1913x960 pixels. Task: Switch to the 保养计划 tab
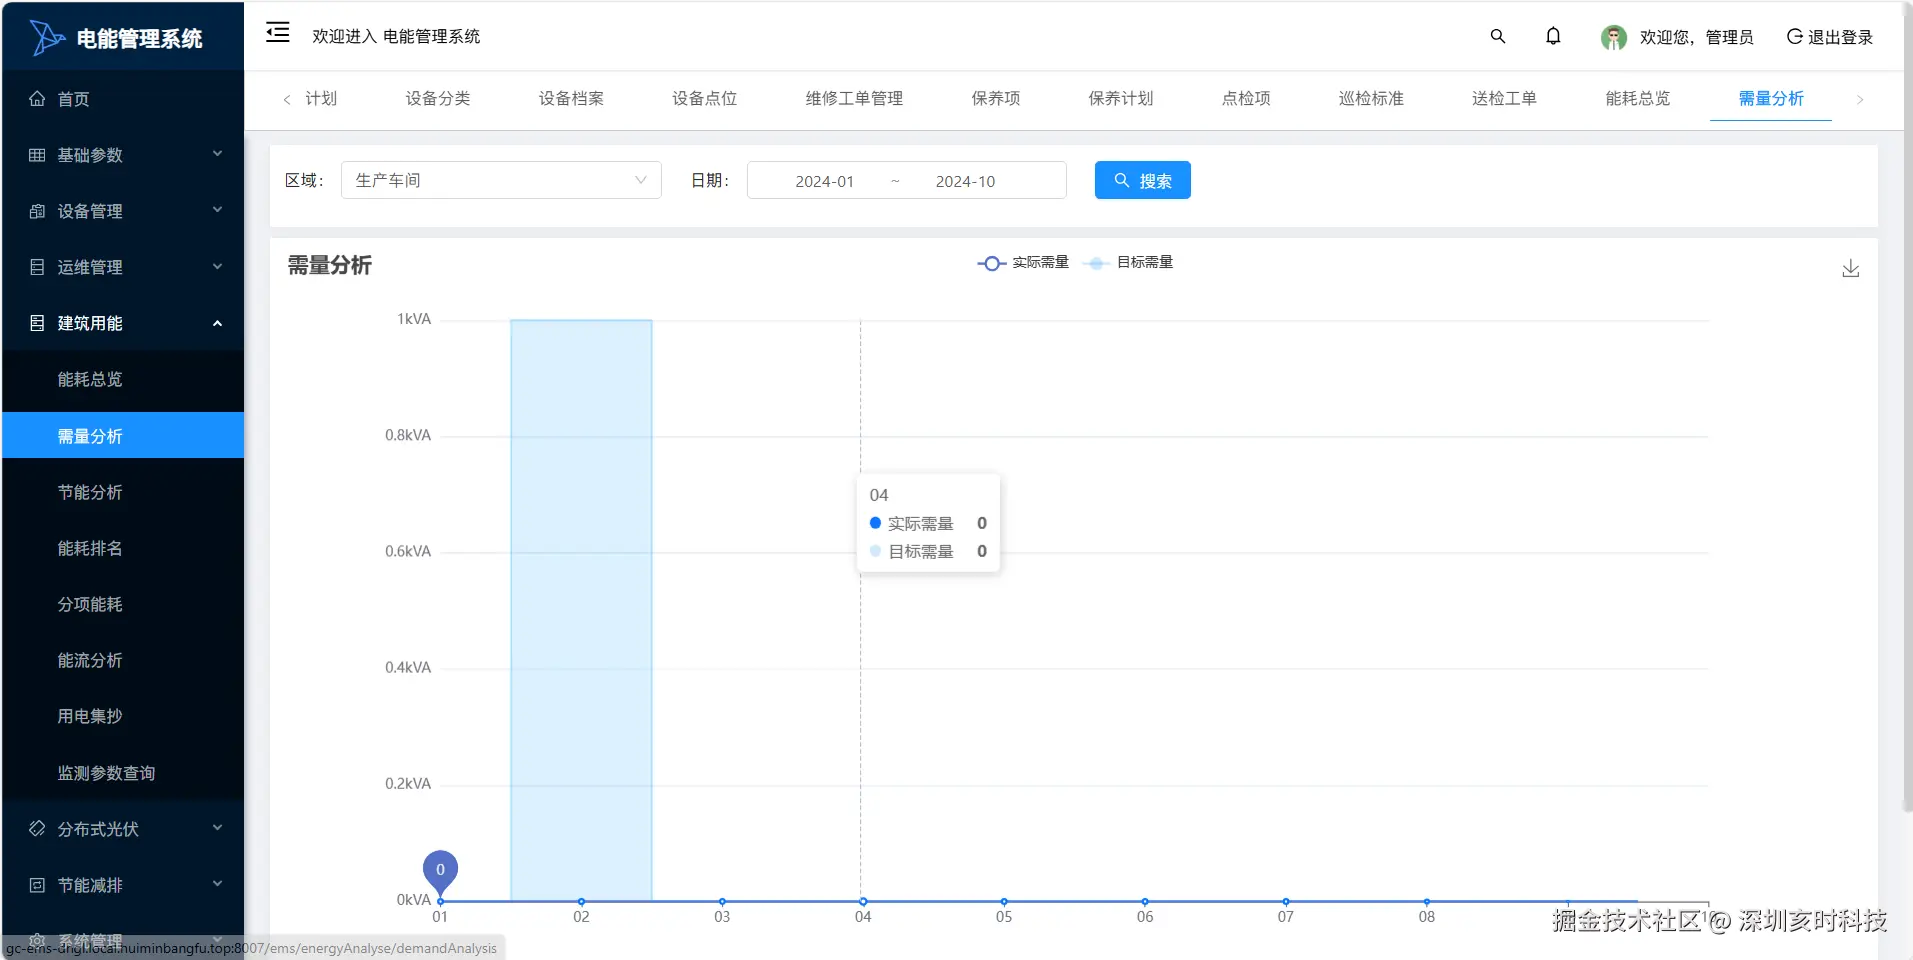click(1121, 98)
